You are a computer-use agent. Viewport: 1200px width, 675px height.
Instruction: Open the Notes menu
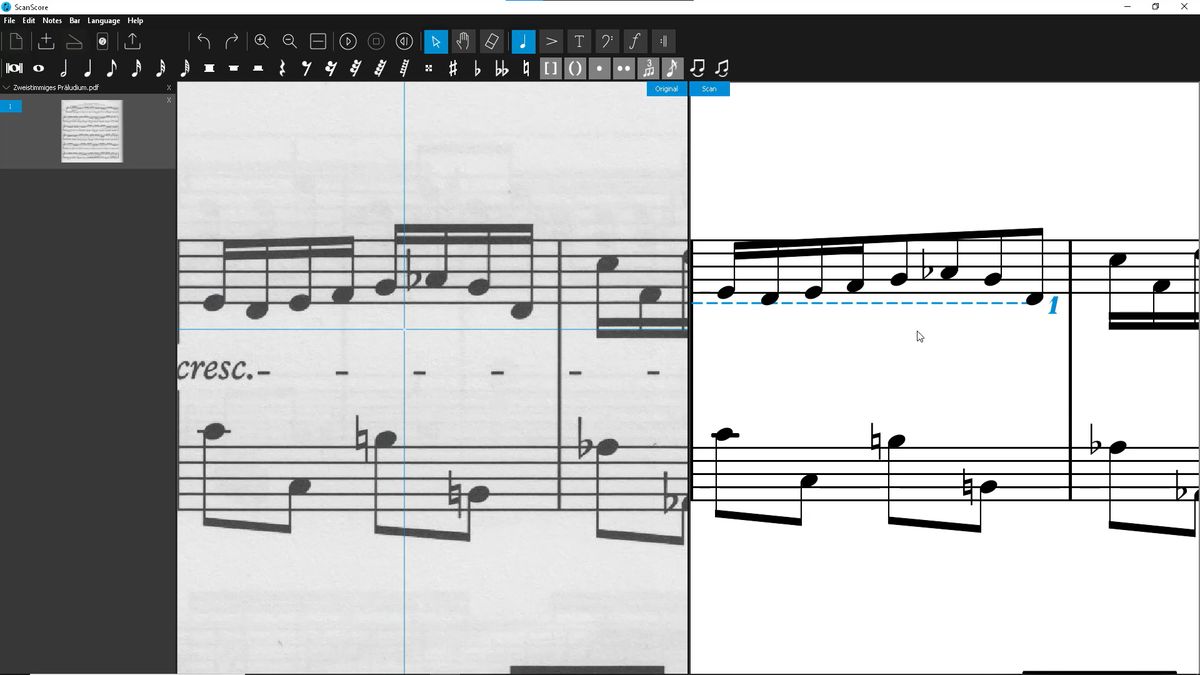pos(51,19)
